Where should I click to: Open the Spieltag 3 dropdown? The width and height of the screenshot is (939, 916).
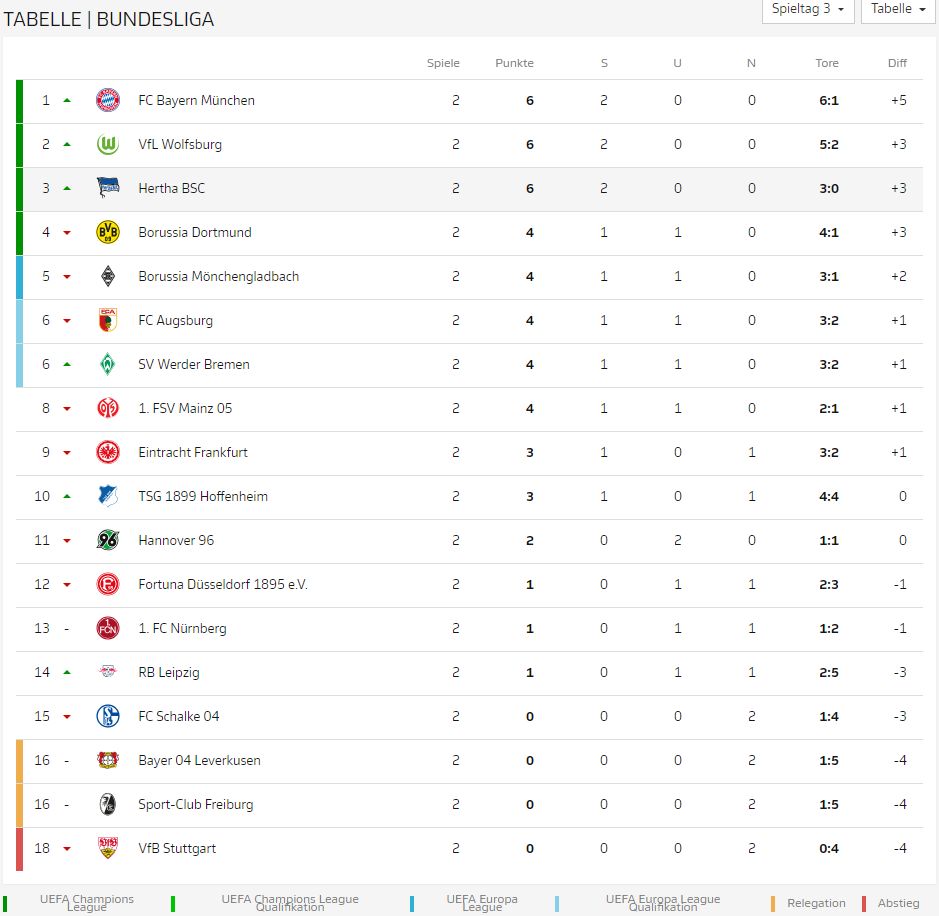tap(808, 10)
